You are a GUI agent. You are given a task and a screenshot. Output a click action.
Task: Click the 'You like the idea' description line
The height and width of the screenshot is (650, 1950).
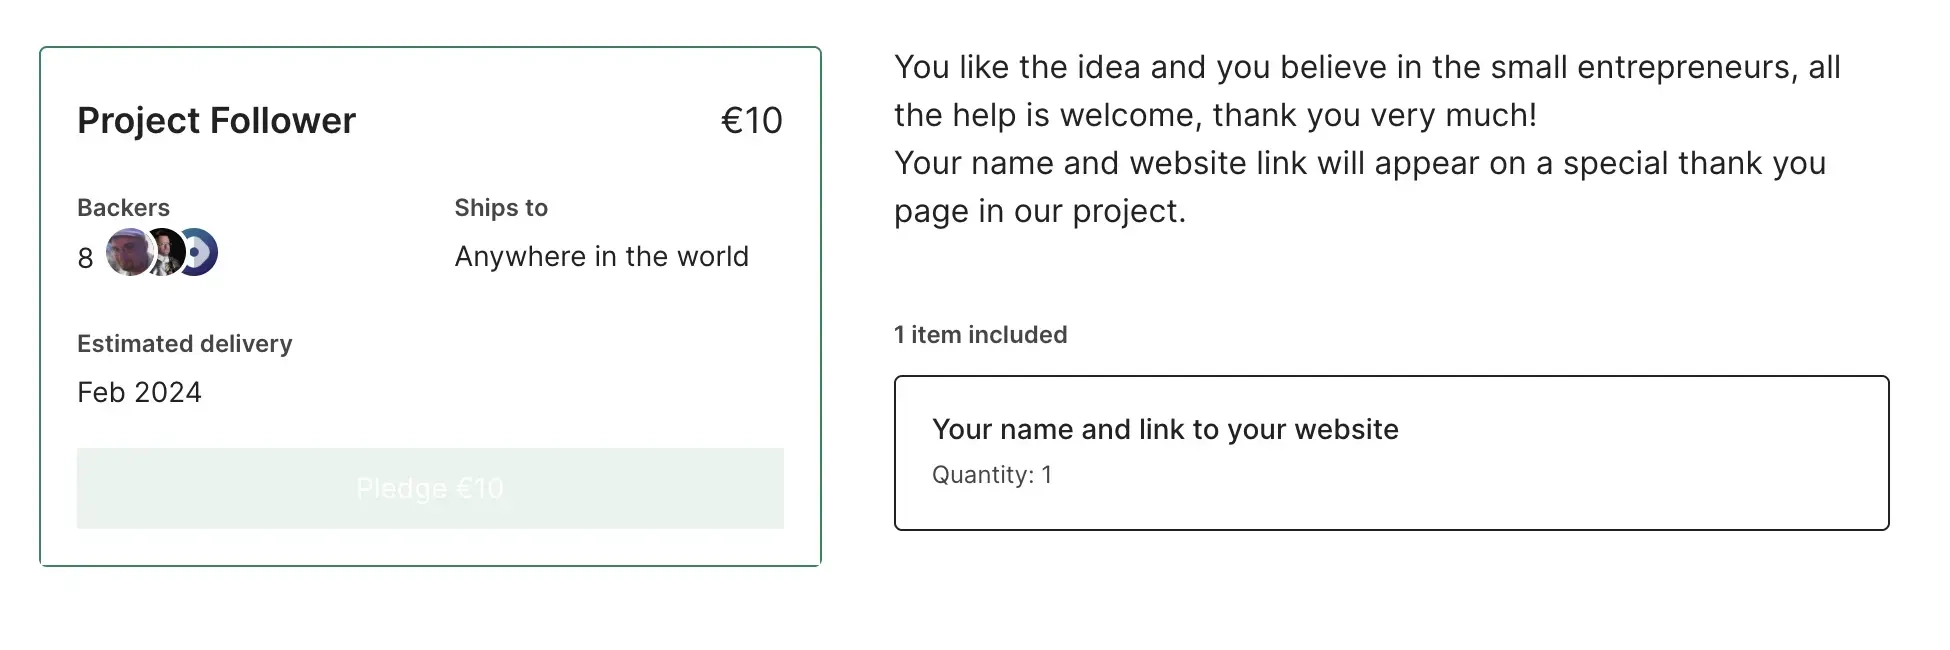(1366, 68)
